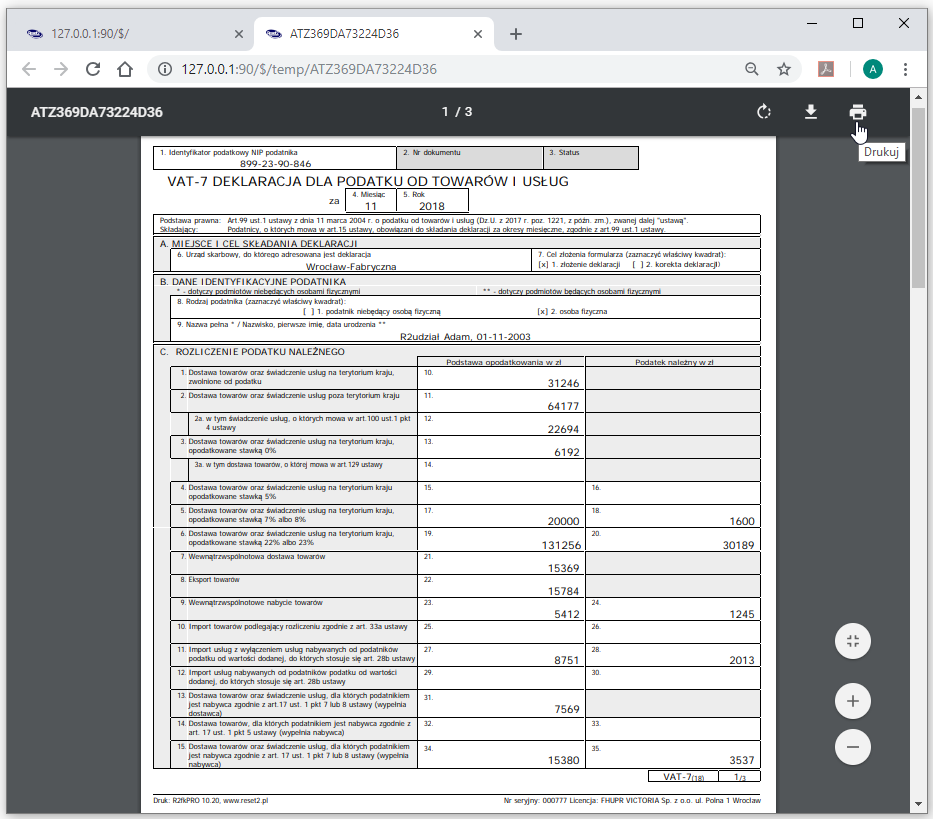The image size is (933, 819).
Task: Click the document title in the PDF toolbar
Action: [x=96, y=112]
